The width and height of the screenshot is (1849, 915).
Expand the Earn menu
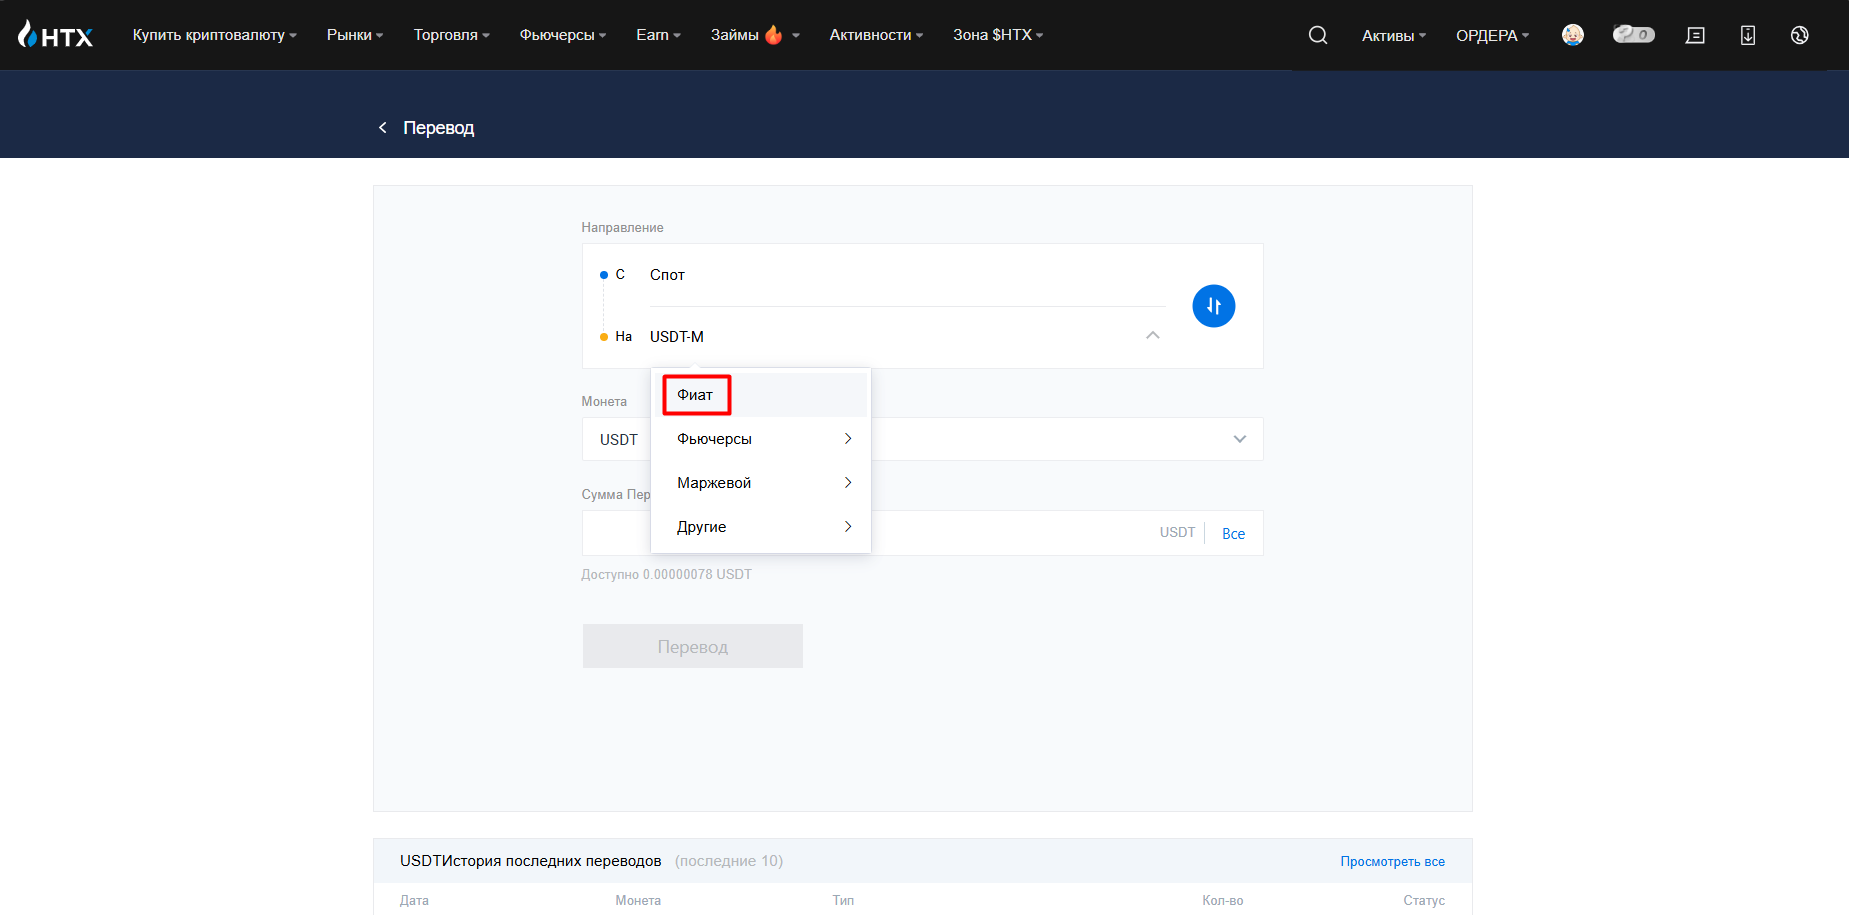click(x=658, y=35)
